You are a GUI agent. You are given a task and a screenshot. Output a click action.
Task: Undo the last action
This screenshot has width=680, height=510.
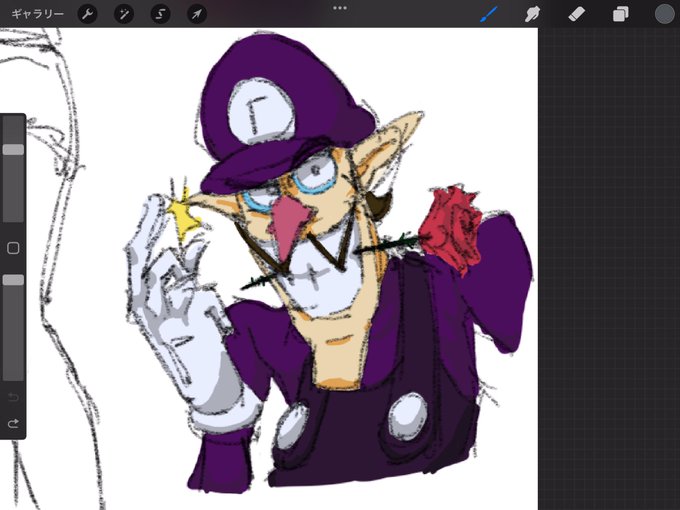coord(13,397)
